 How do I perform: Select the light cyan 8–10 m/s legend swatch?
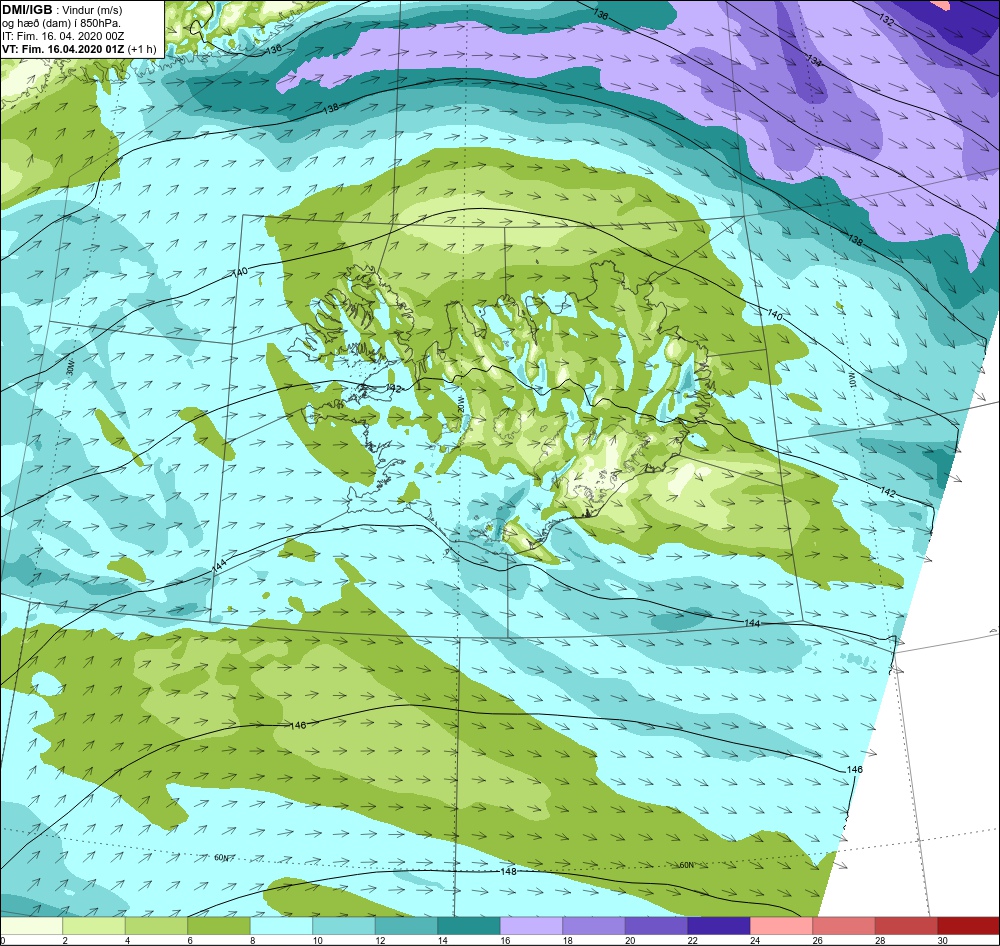click(281, 926)
